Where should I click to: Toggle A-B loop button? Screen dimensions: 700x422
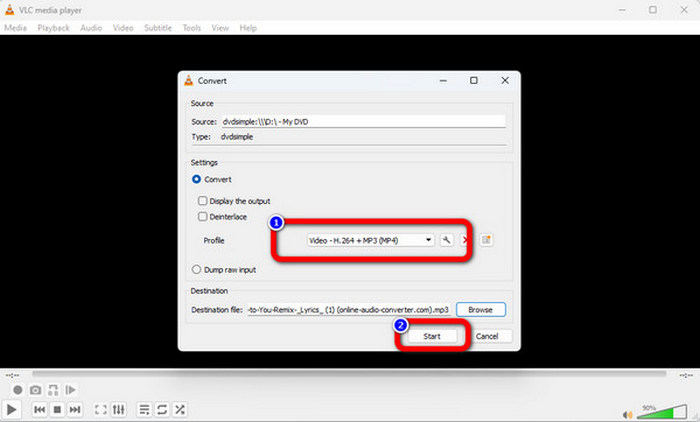53,390
